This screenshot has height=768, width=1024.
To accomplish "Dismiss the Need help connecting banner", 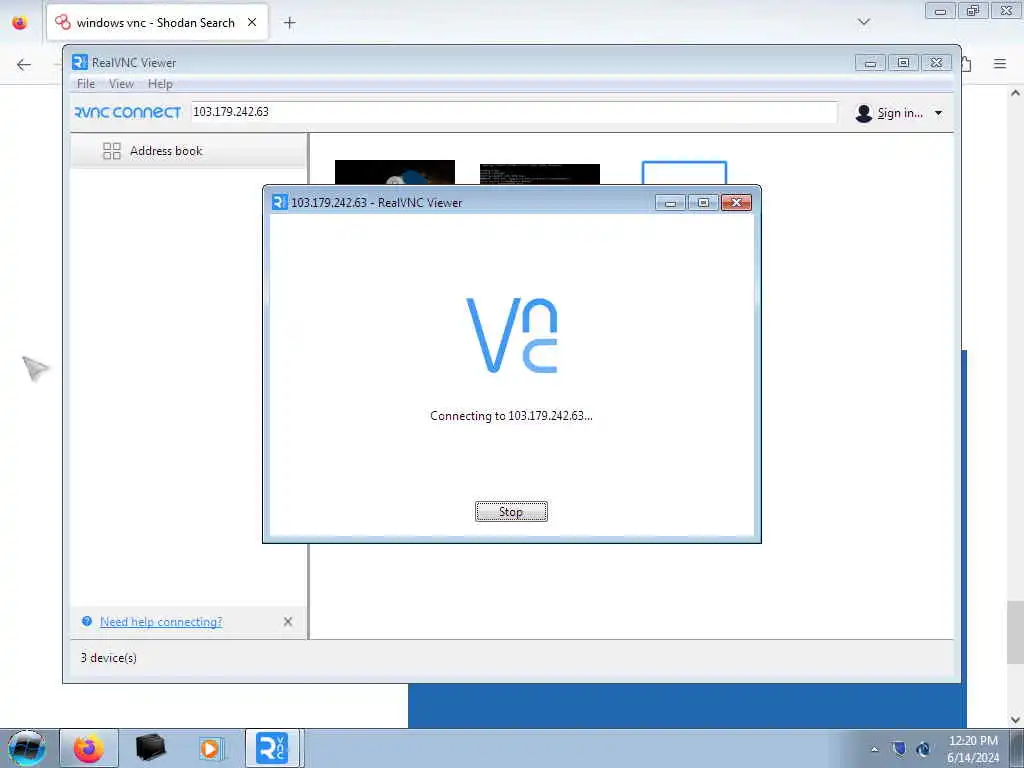I will point(288,622).
